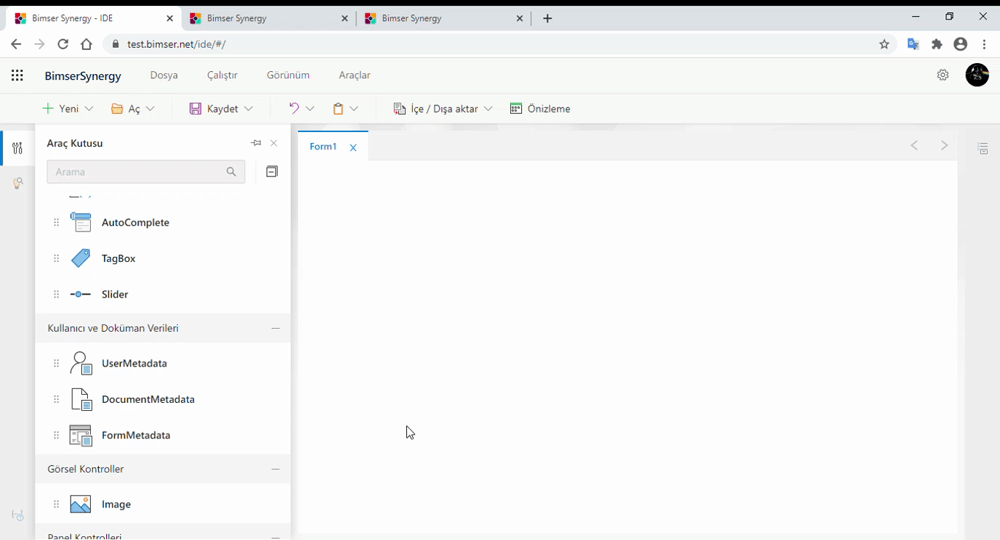The image size is (1000, 540).
Task: Click the Kaydet button
Action: pyautogui.click(x=221, y=109)
